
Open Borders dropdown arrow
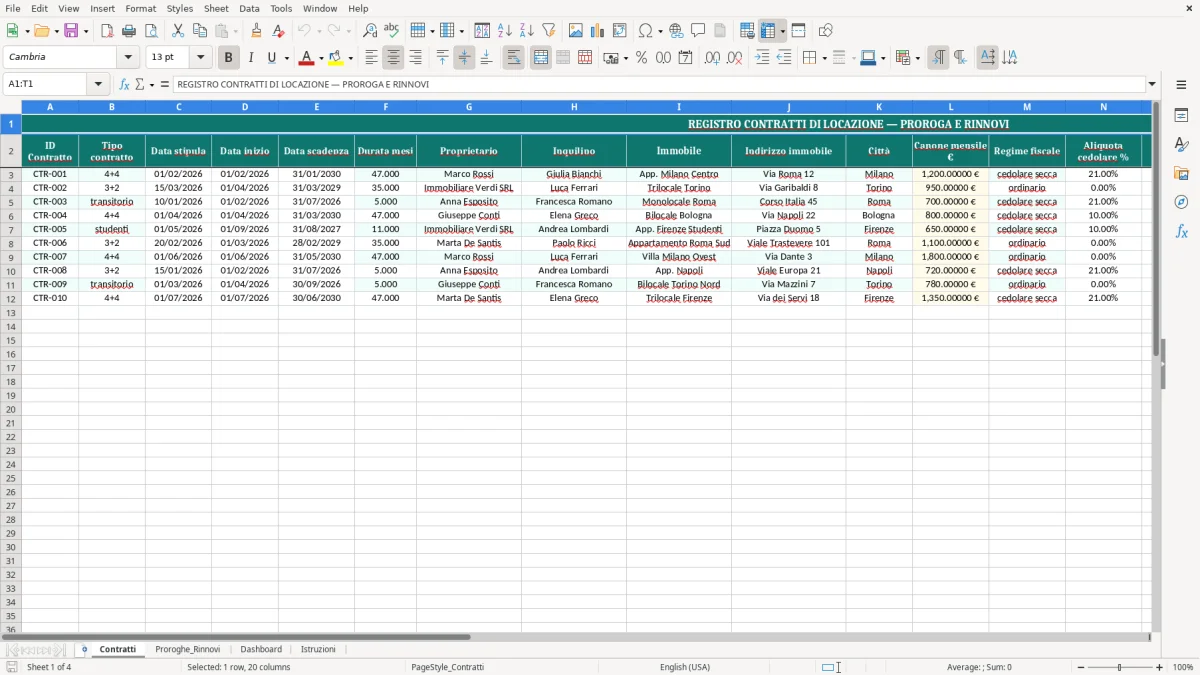click(823, 58)
